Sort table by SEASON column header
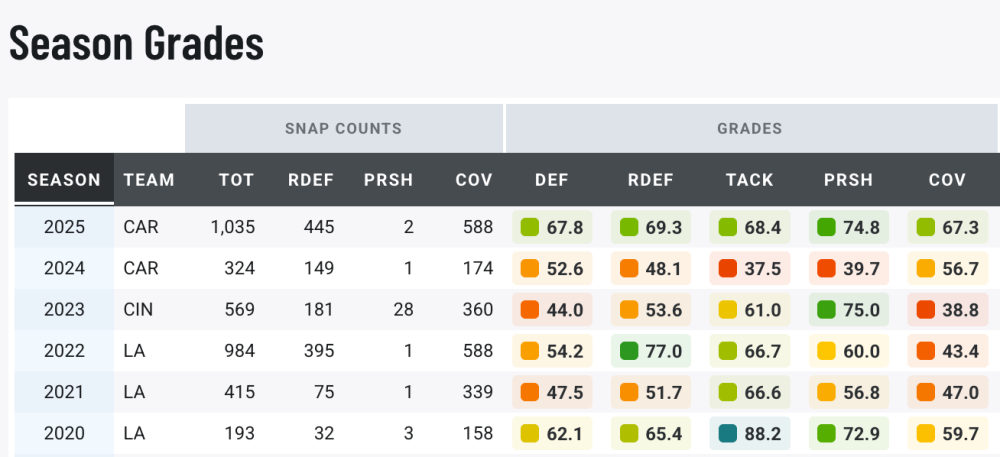The width and height of the screenshot is (1000, 457). coord(64,180)
